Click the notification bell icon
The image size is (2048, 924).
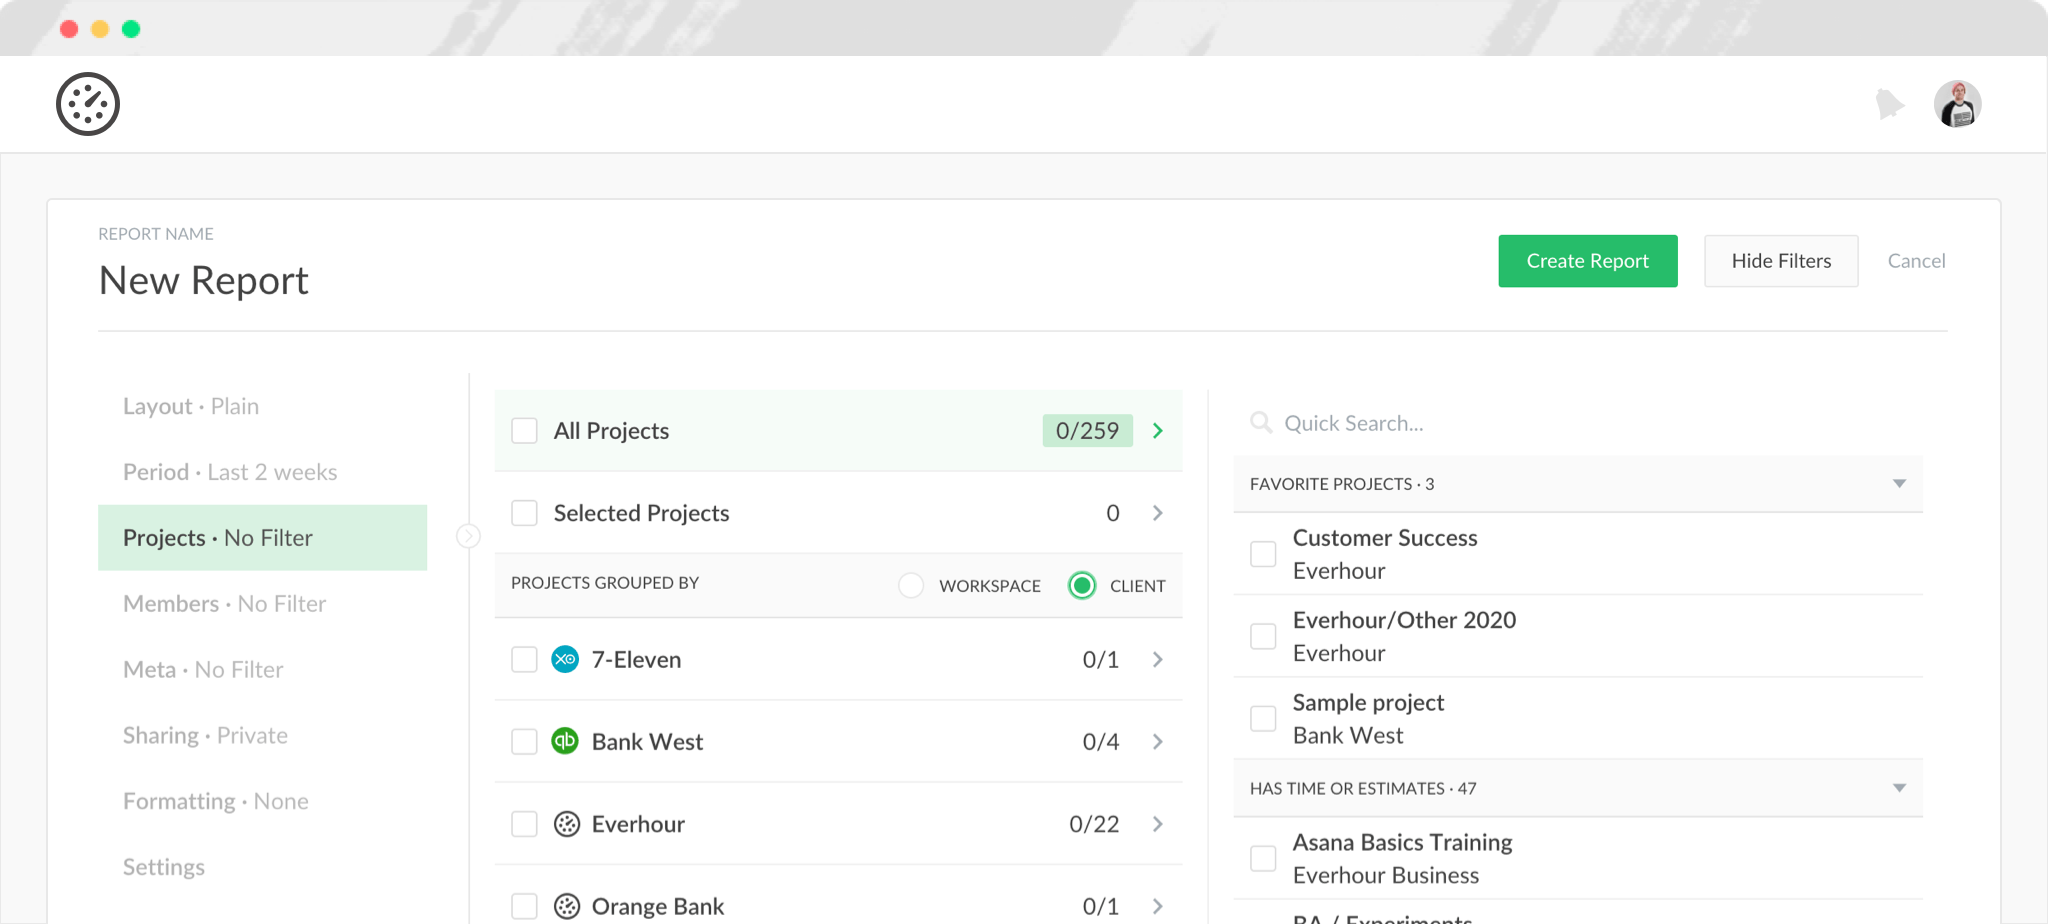(1889, 103)
